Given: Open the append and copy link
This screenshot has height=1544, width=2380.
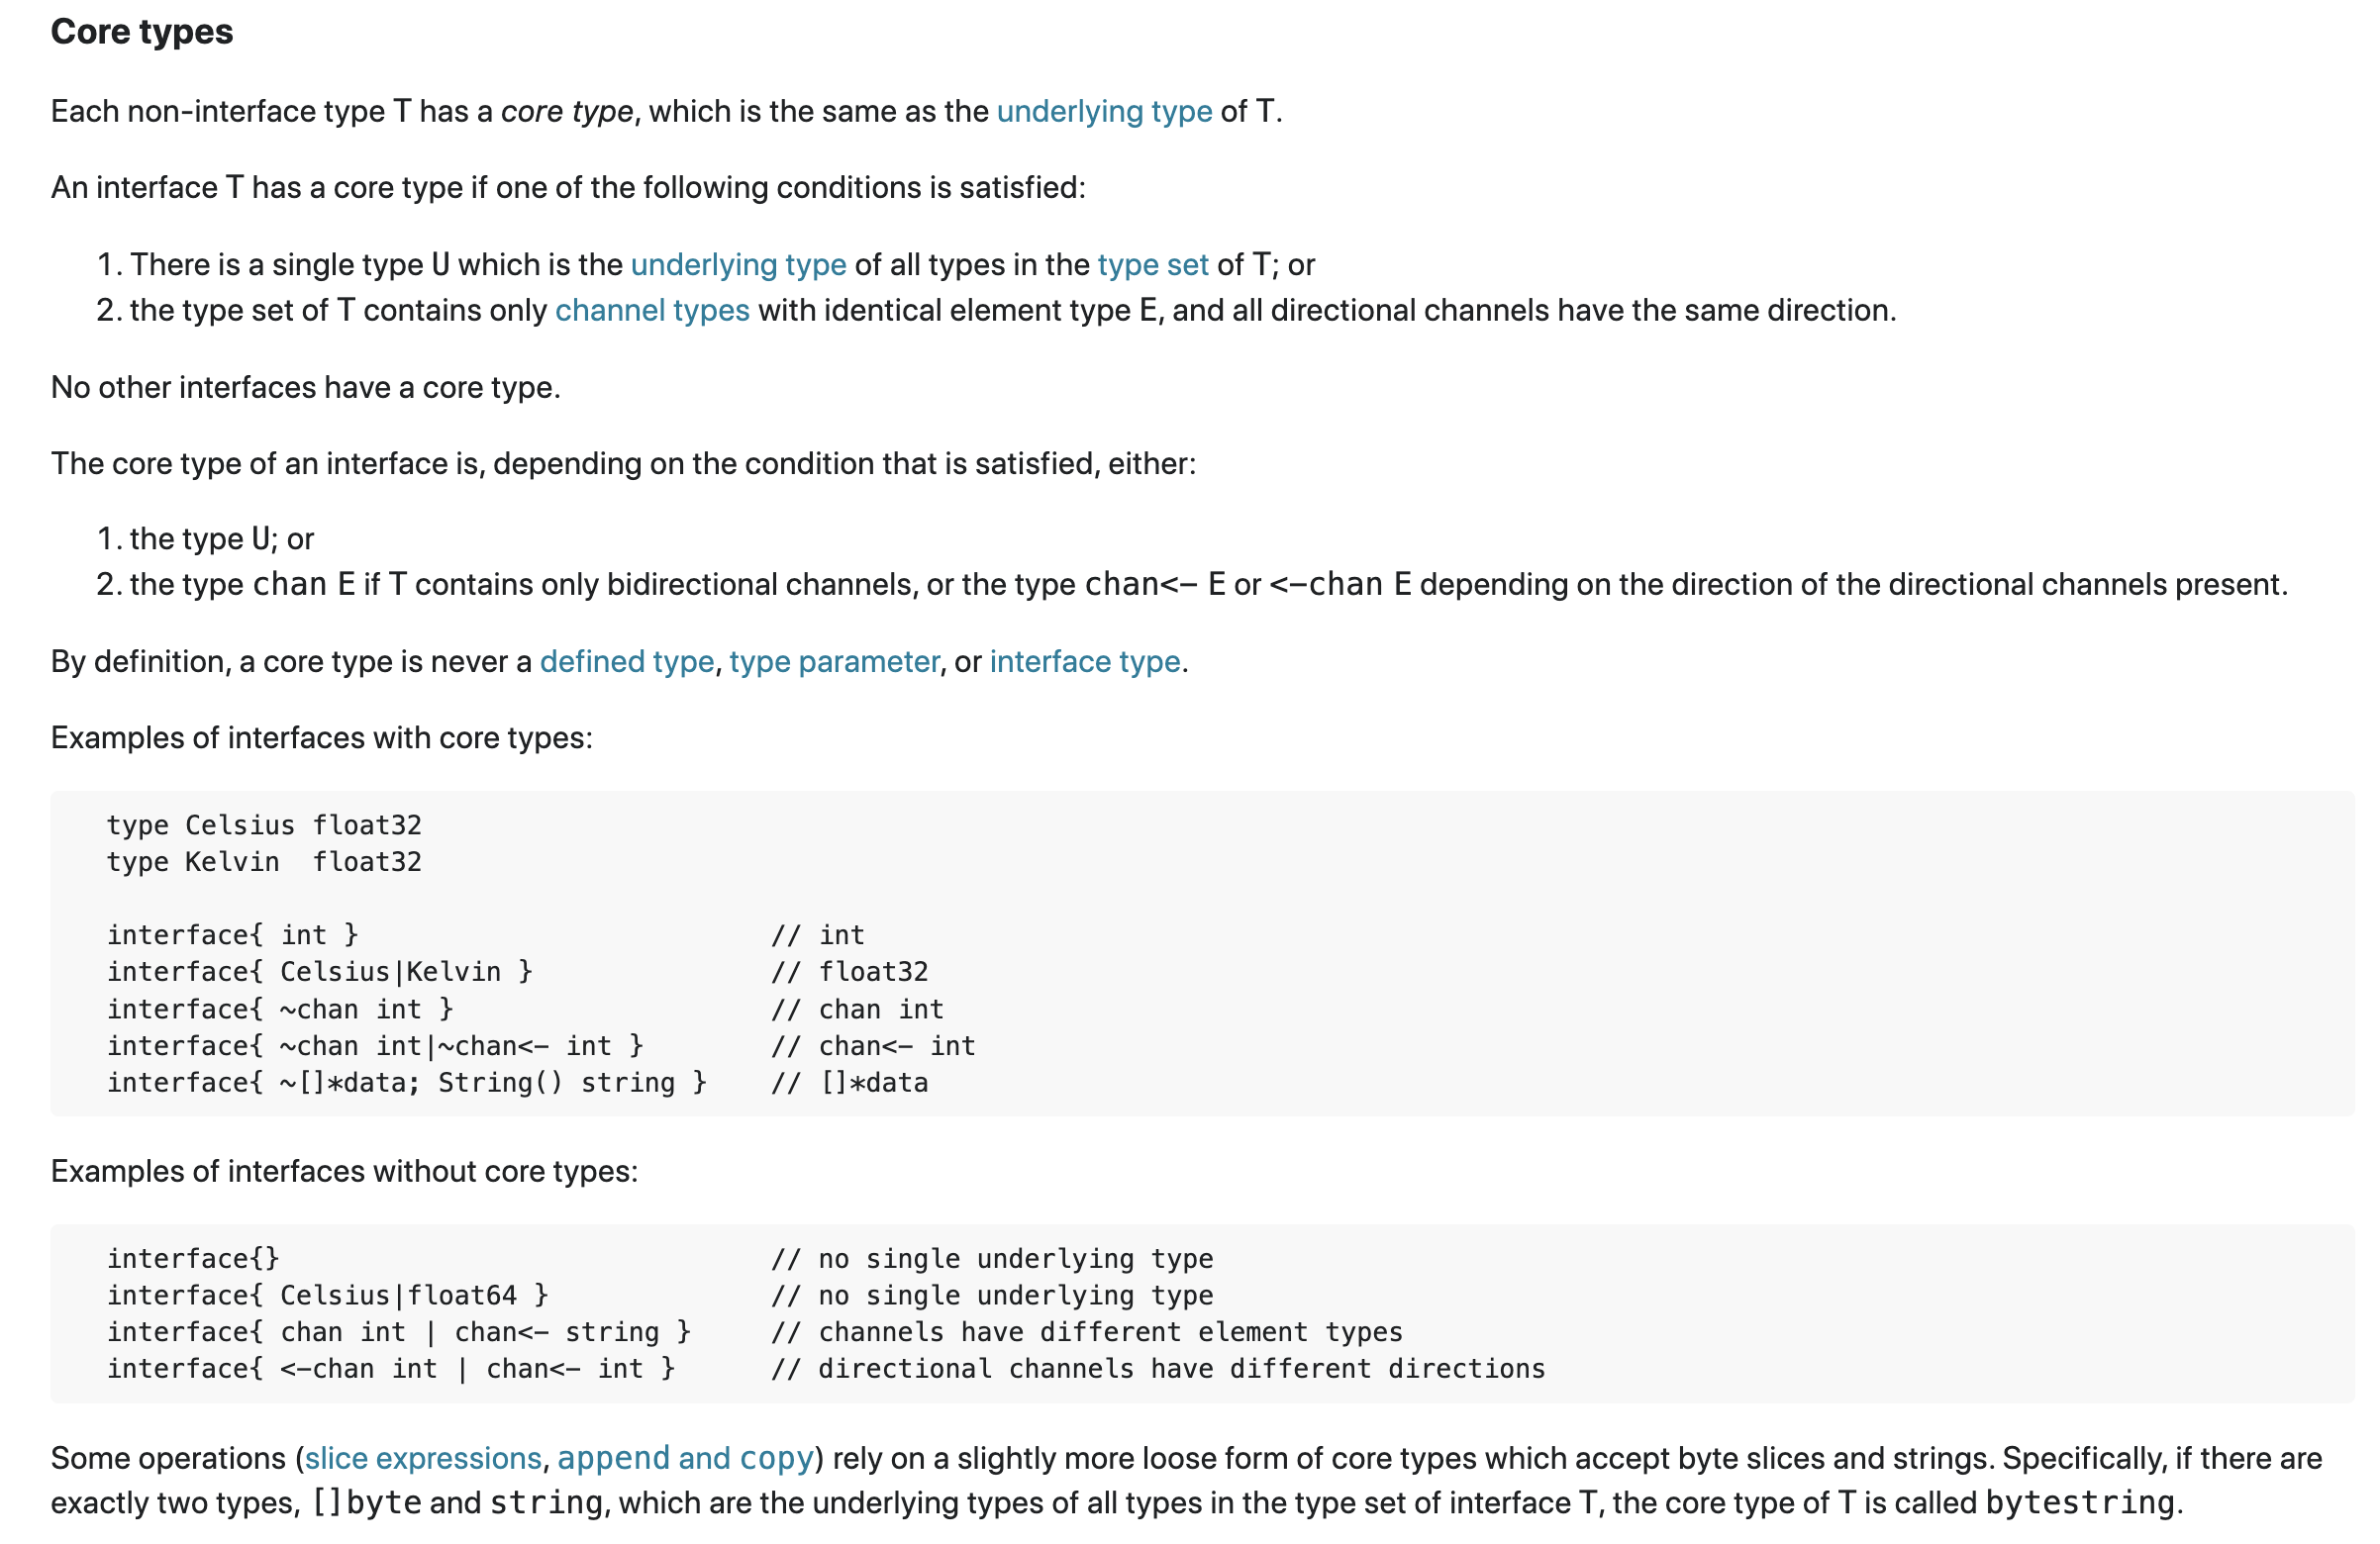Looking at the screenshot, I should pyautogui.click(x=685, y=1459).
